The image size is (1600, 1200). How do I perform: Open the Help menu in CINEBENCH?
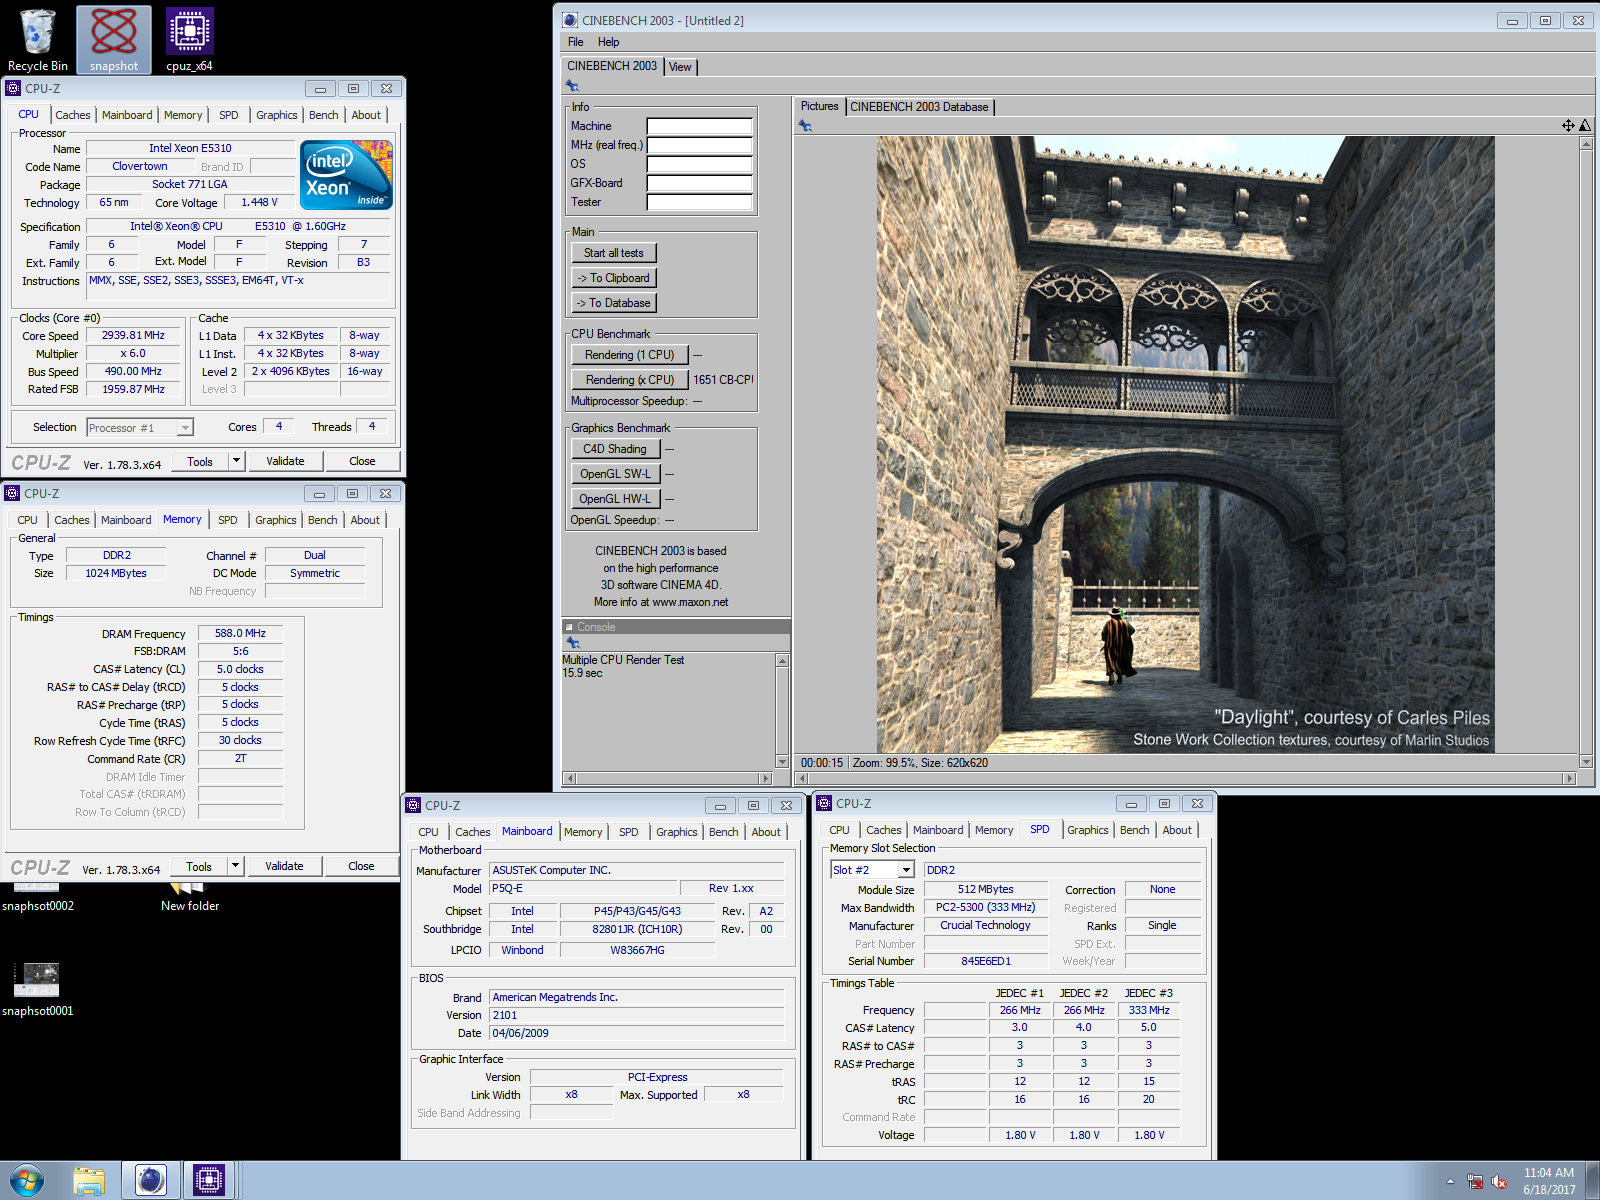[609, 42]
